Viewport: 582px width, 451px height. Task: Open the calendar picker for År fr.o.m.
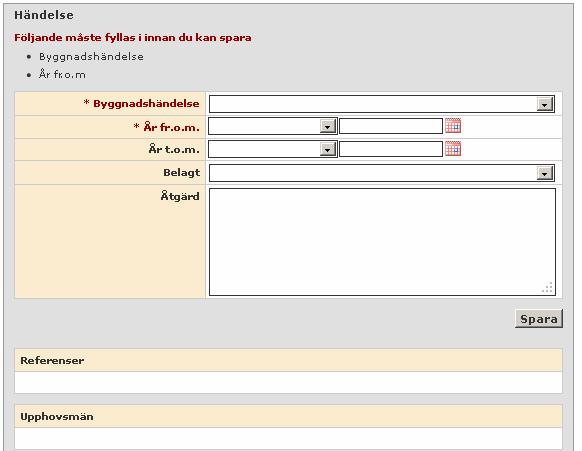point(453,126)
